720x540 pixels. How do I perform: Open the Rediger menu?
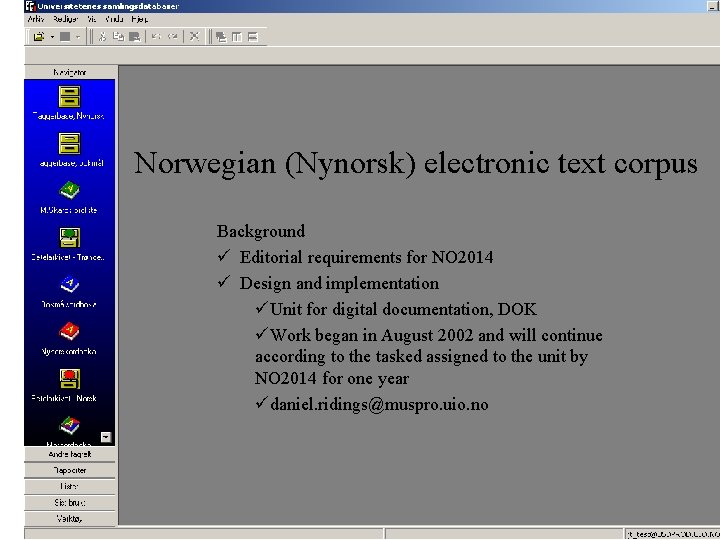[65, 19]
